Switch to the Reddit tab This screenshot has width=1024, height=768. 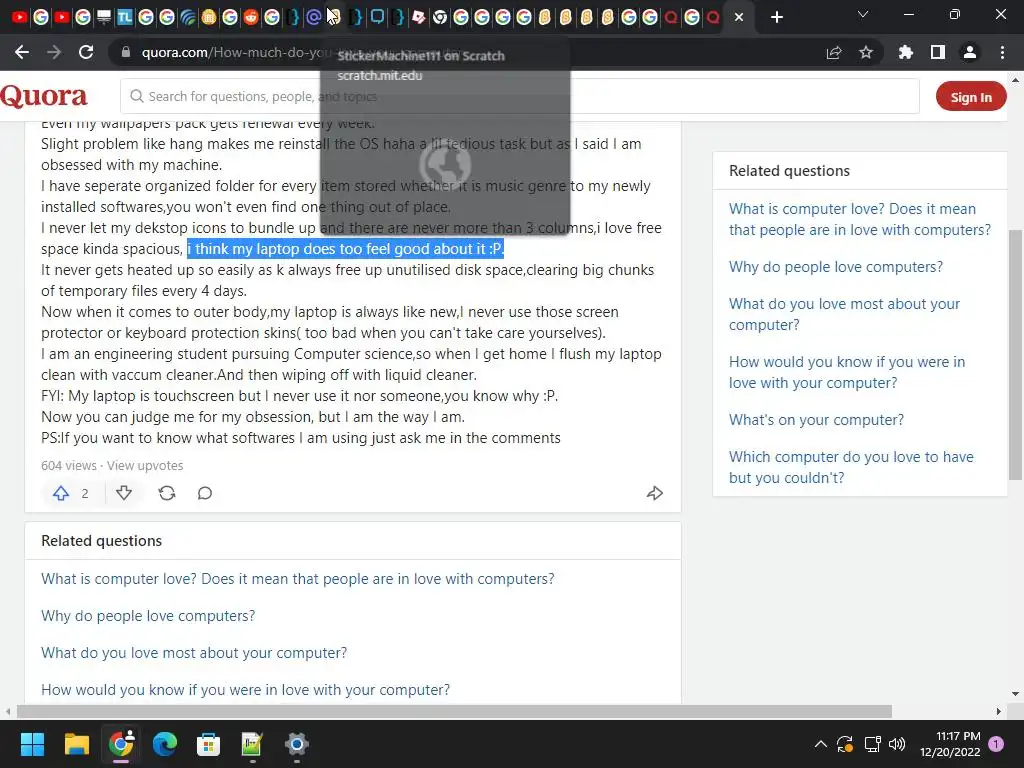(251, 18)
